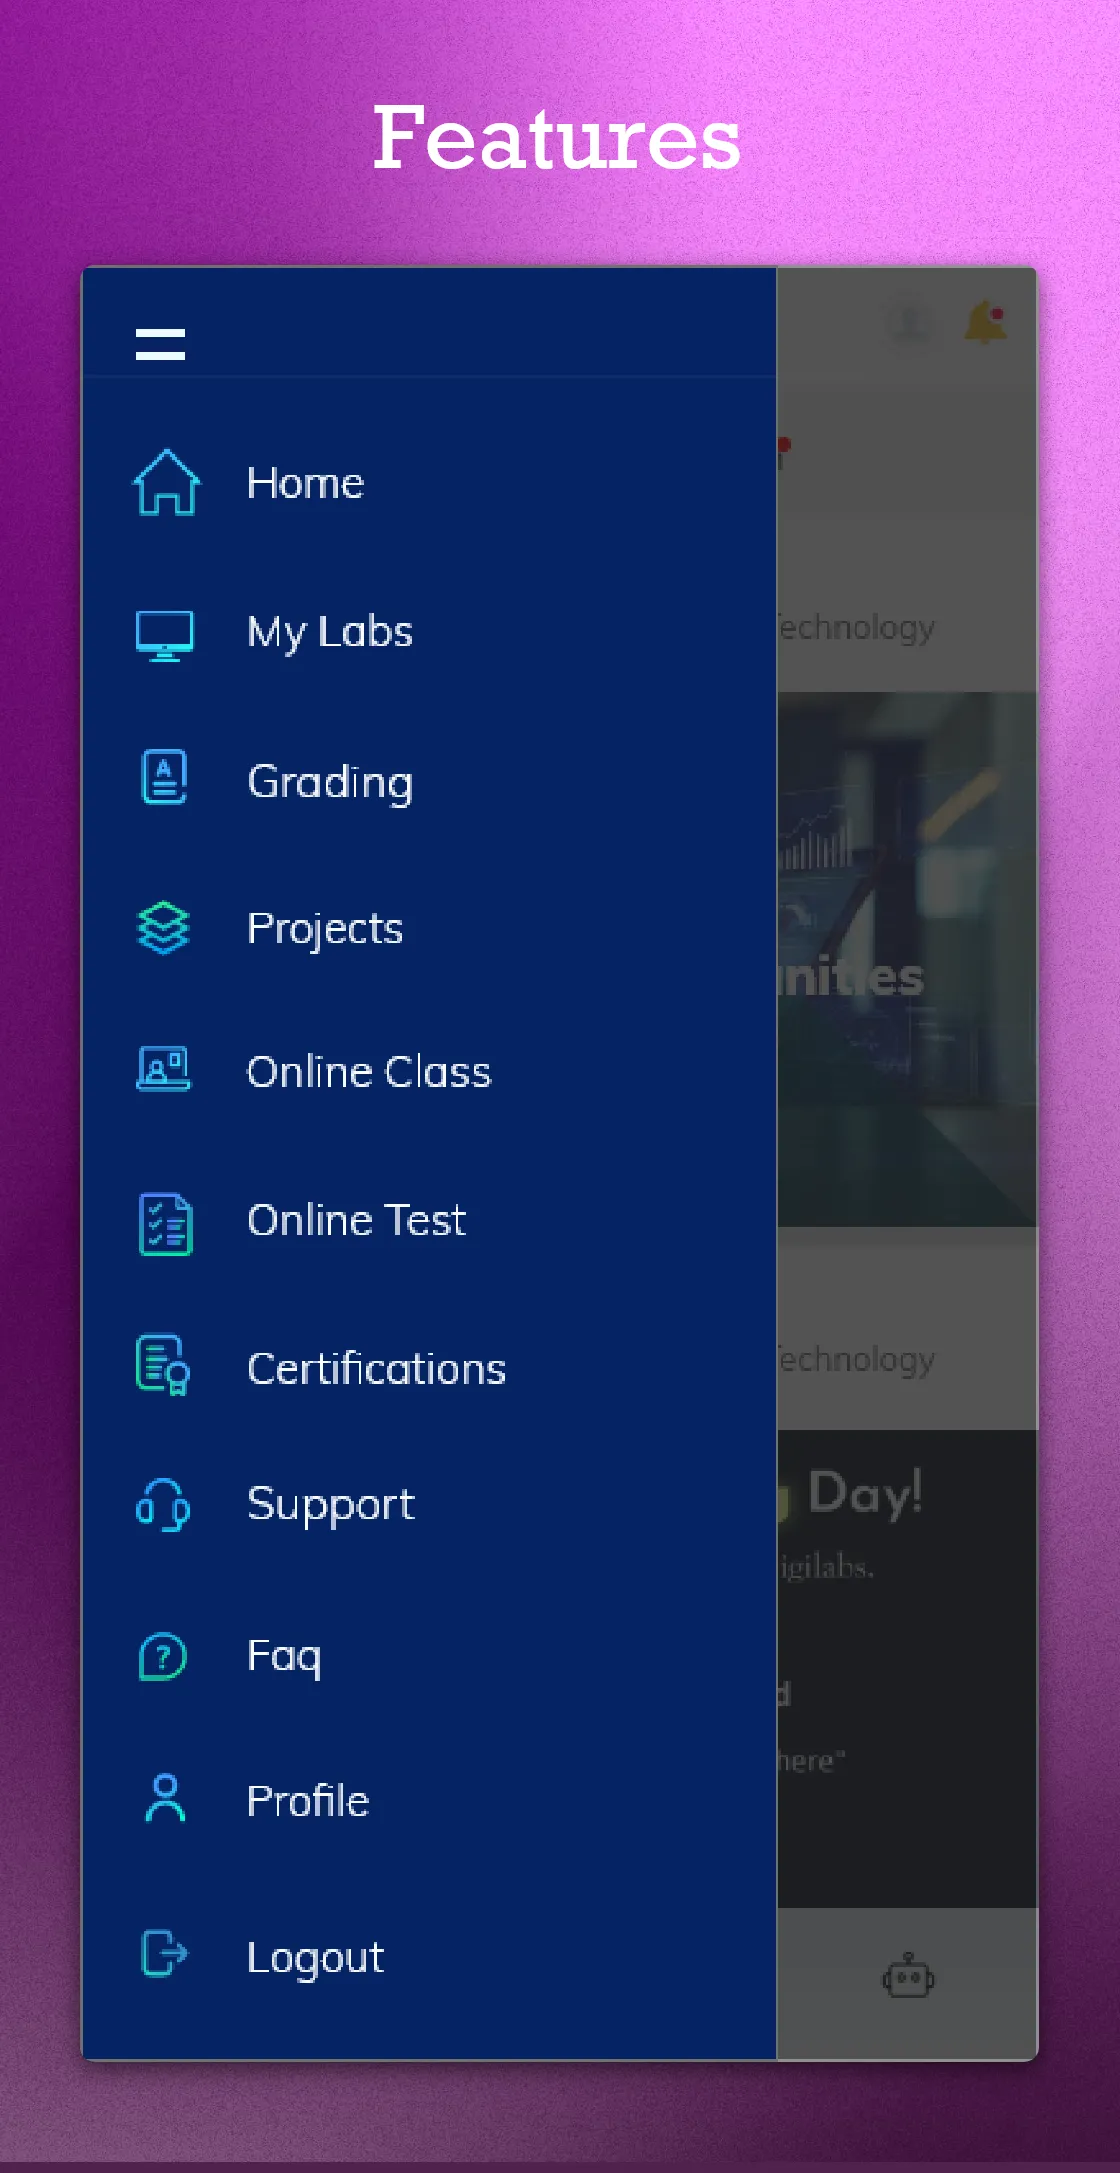Click the Projects layers icon
This screenshot has height=2173, width=1120.
(x=163, y=928)
